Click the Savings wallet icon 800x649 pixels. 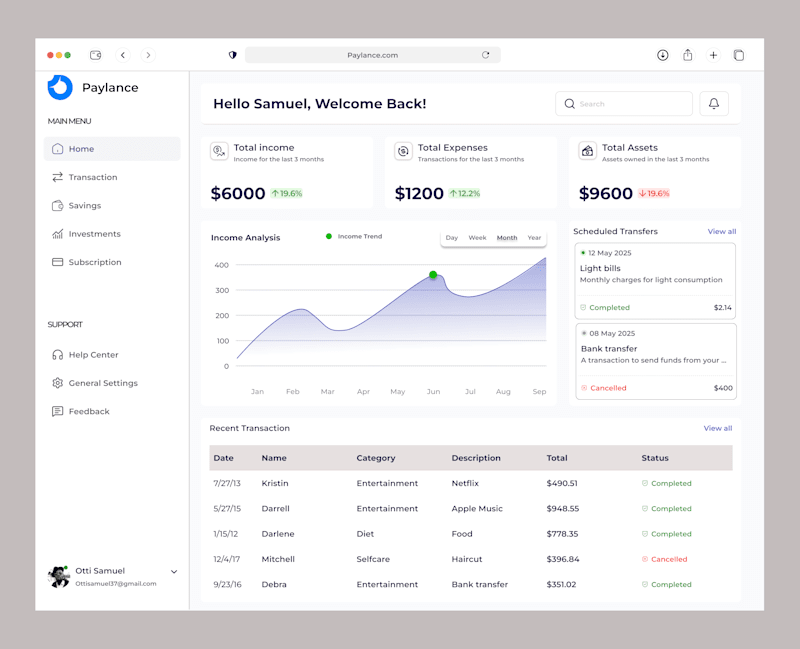pyautogui.click(x=58, y=206)
